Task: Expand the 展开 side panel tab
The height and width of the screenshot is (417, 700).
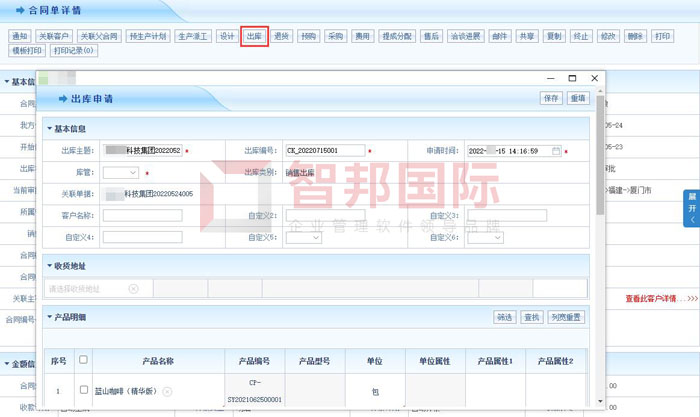Action: click(x=692, y=208)
